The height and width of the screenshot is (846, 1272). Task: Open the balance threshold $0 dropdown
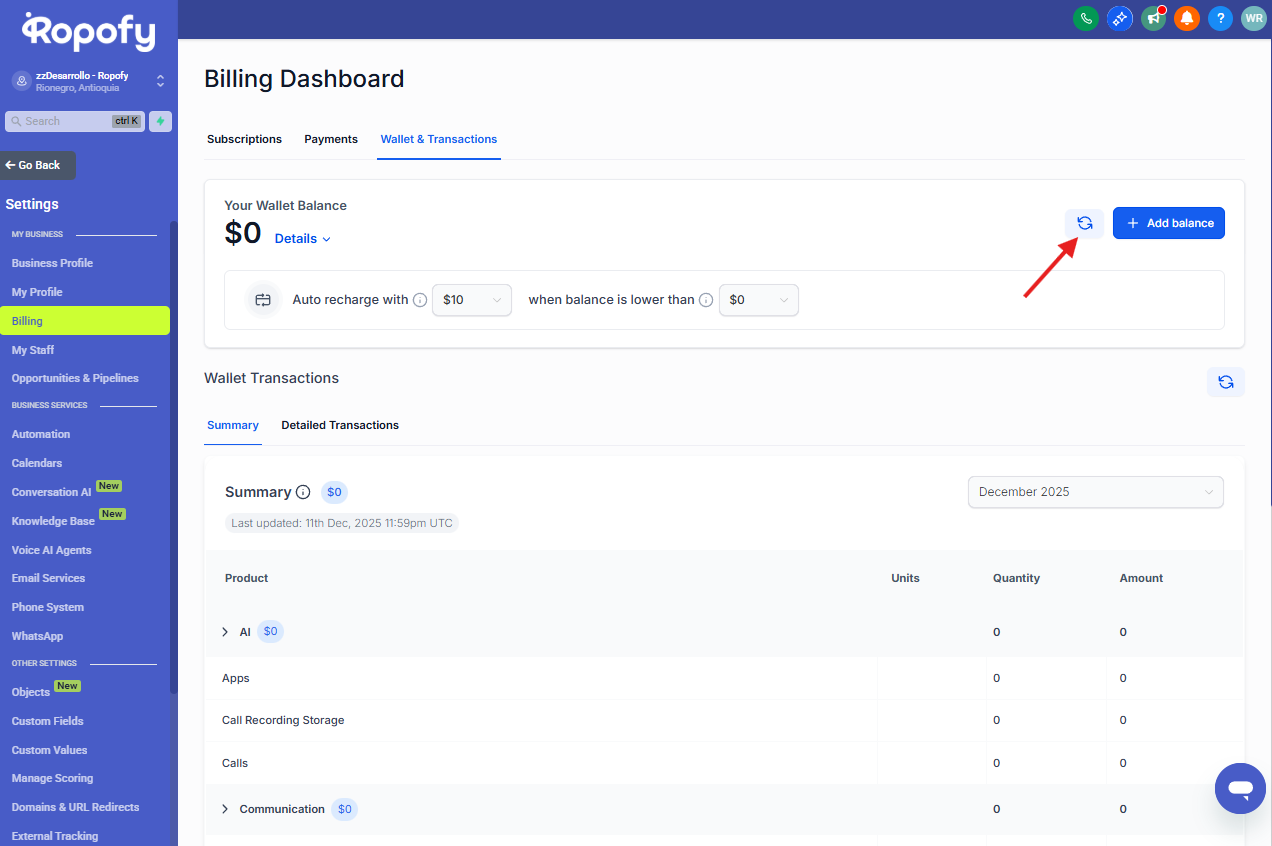click(758, 300)
